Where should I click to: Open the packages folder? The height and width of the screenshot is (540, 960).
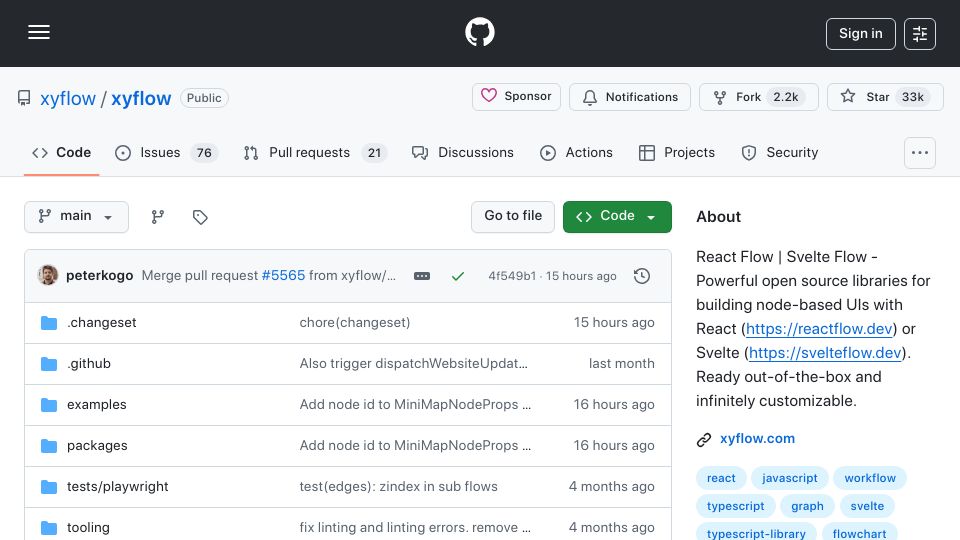pos(97,446)
